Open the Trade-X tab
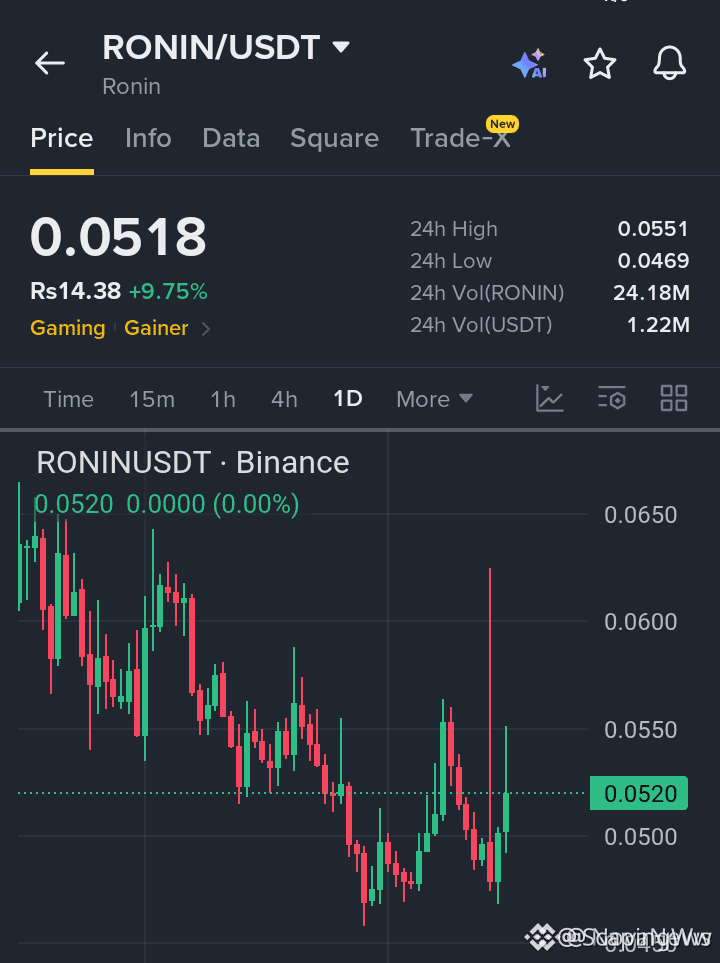Viewport: 720px width, 963px height. [460, 138]
